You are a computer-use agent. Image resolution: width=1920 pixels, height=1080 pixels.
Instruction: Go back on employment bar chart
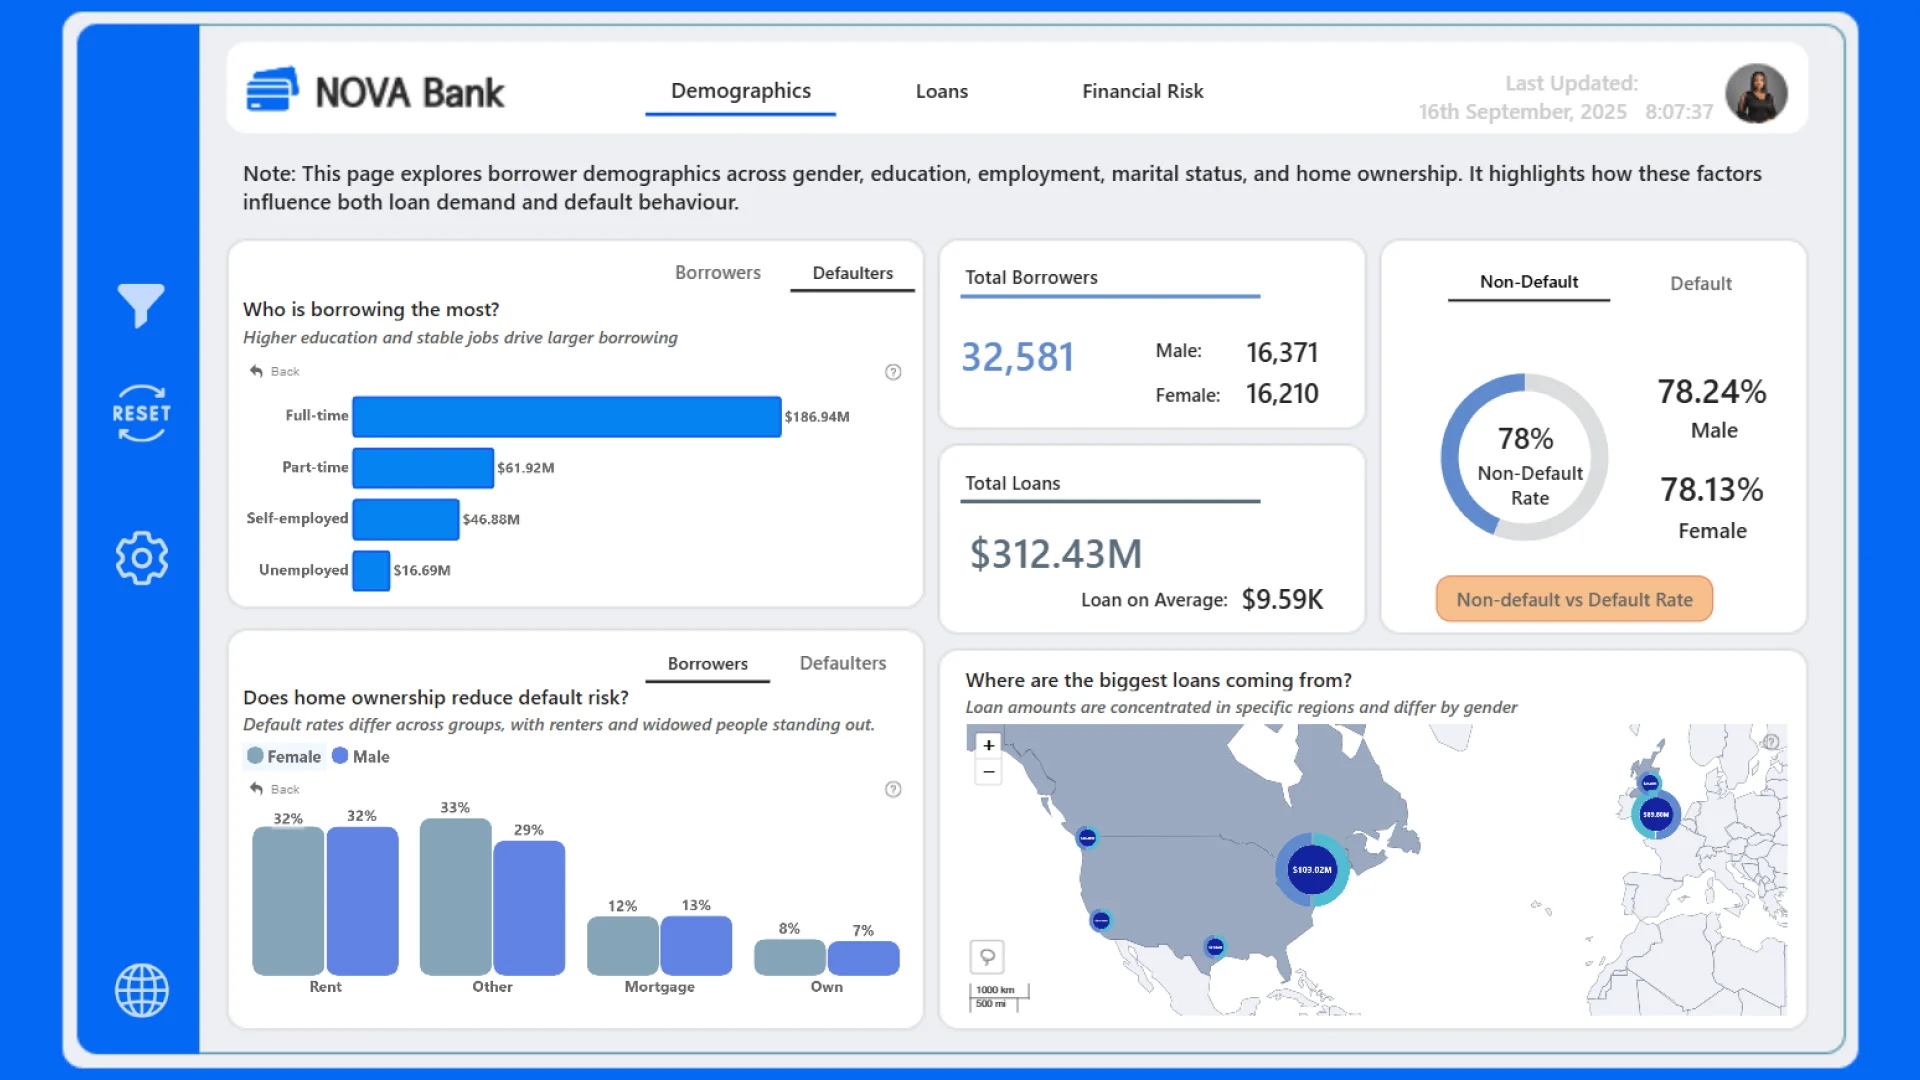[x=274, y=371]
